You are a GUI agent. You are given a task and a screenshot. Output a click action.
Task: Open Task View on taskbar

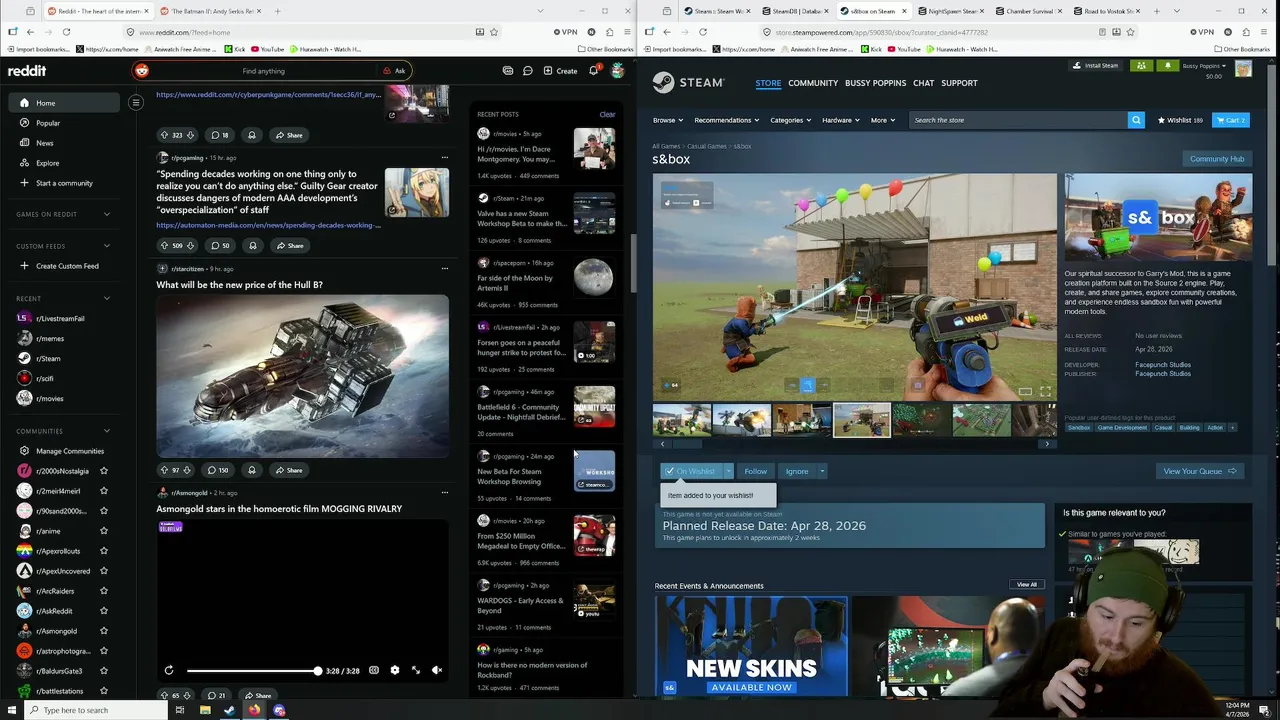pos(180,710)
